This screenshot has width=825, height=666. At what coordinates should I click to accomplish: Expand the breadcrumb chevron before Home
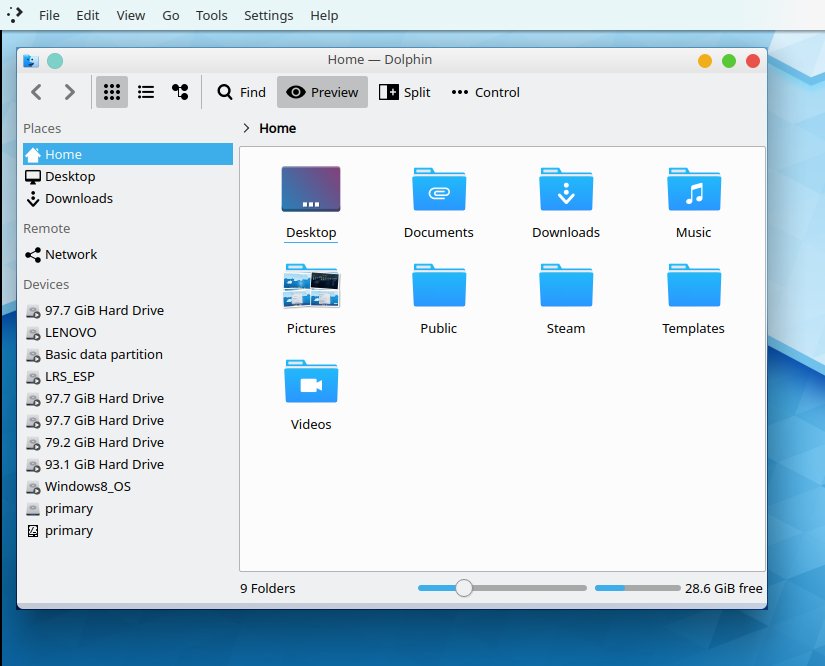(247, 128)
